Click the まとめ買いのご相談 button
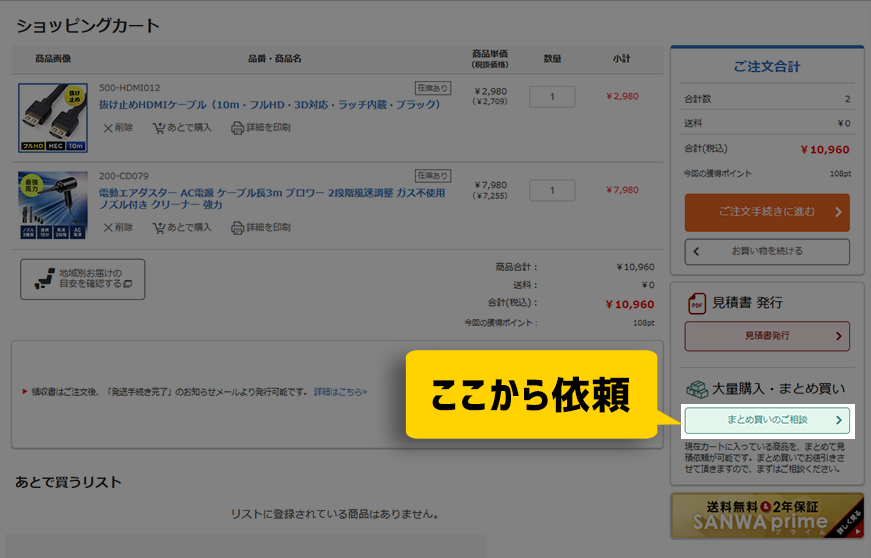This screenshot has width=871, height=558. pyautogui.click(x=767, y=420)
